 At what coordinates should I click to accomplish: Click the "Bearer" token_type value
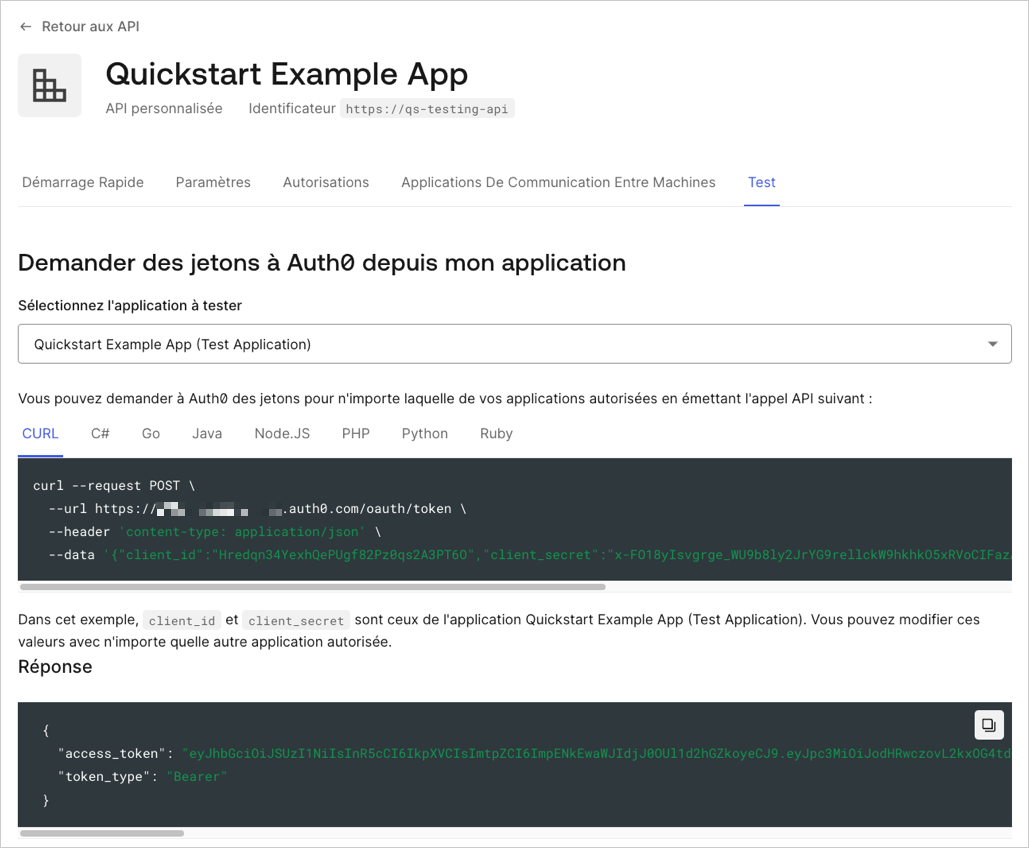pos(197,776)
